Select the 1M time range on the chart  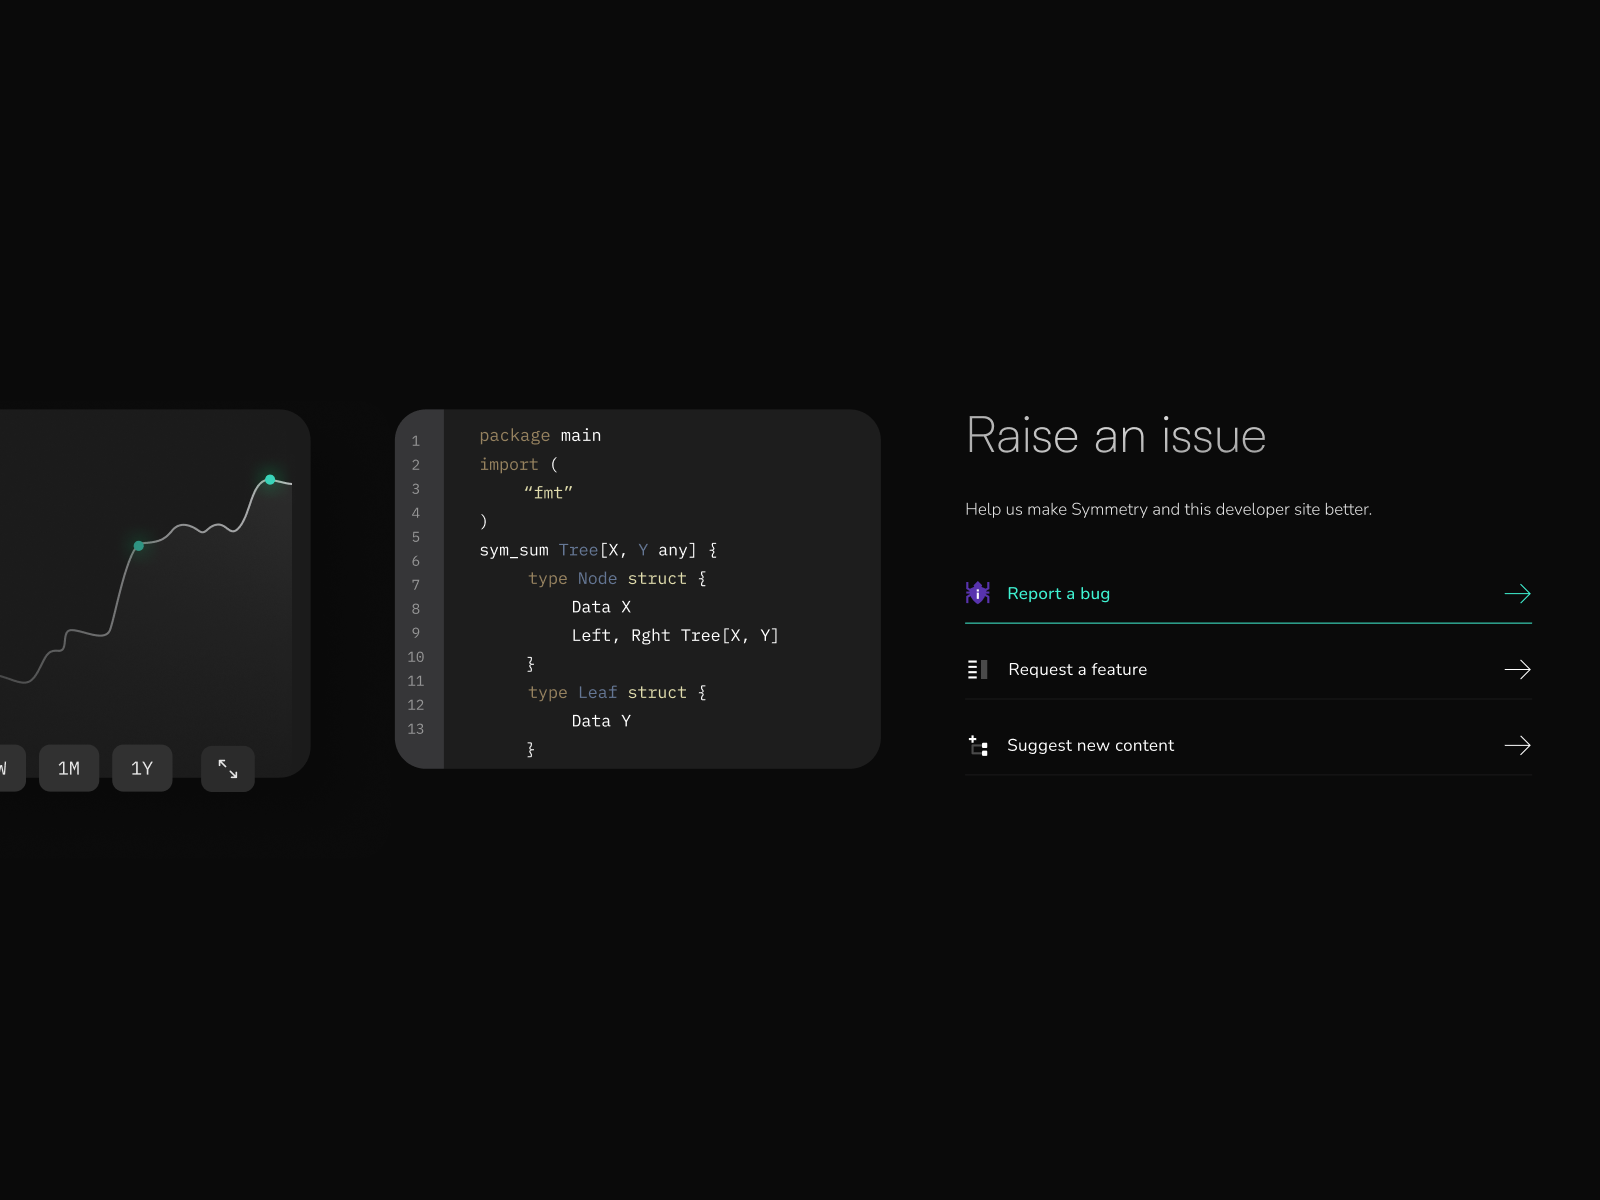point(69,768)
